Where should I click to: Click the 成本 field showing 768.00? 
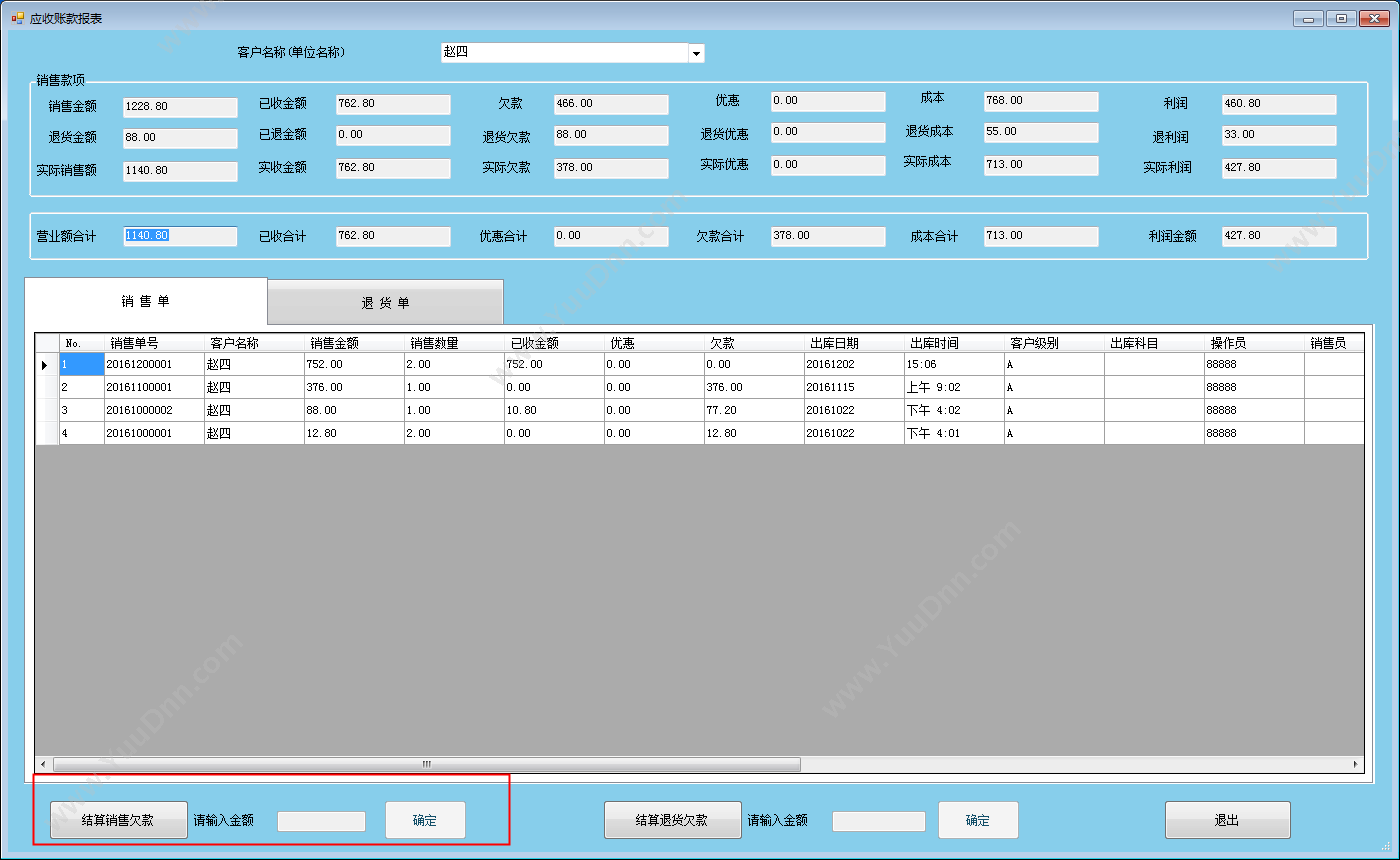tap(1041, 101)
